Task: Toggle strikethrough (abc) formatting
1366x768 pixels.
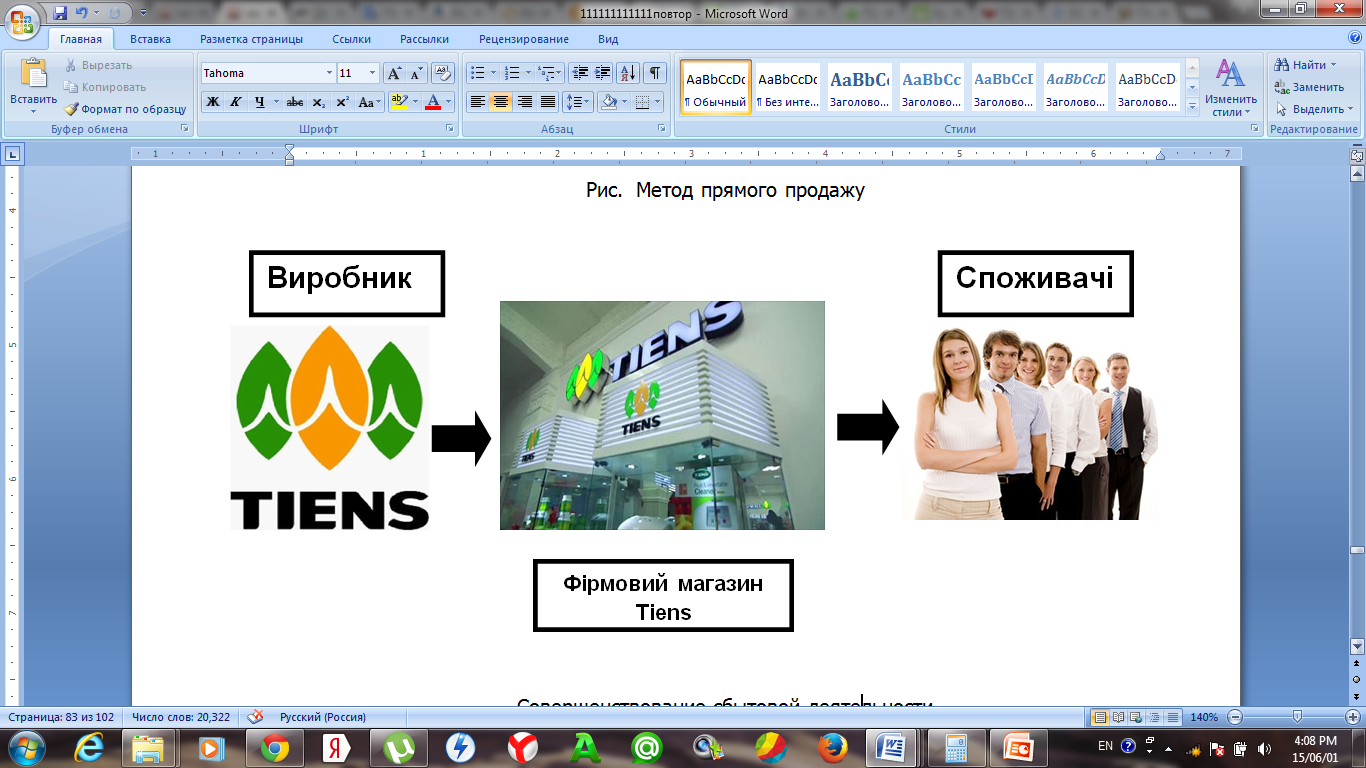Action: click(295, 102)
